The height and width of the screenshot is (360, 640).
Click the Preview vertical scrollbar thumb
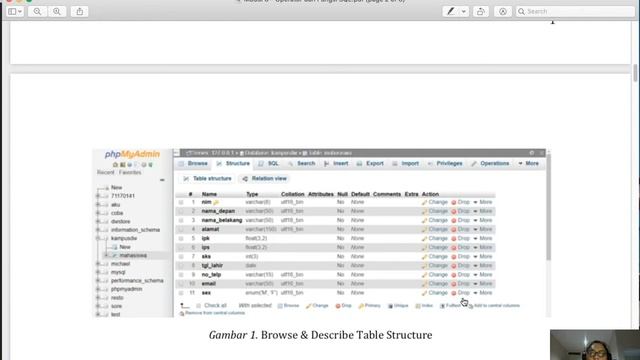(x=636, y=73)
